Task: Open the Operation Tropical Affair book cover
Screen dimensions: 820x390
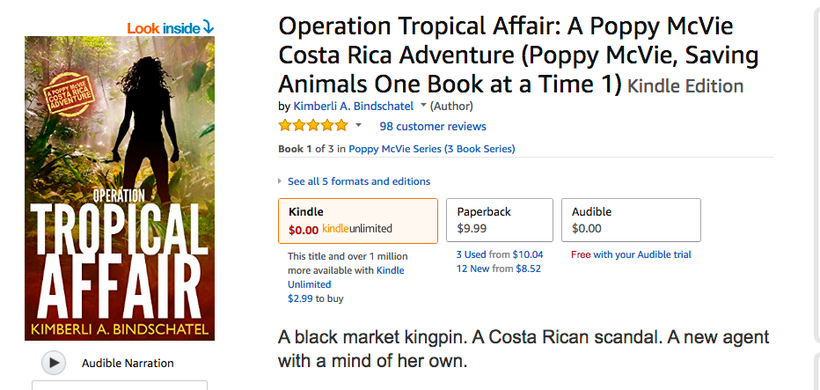Action: pyautogui.click(x=120, y=188)
